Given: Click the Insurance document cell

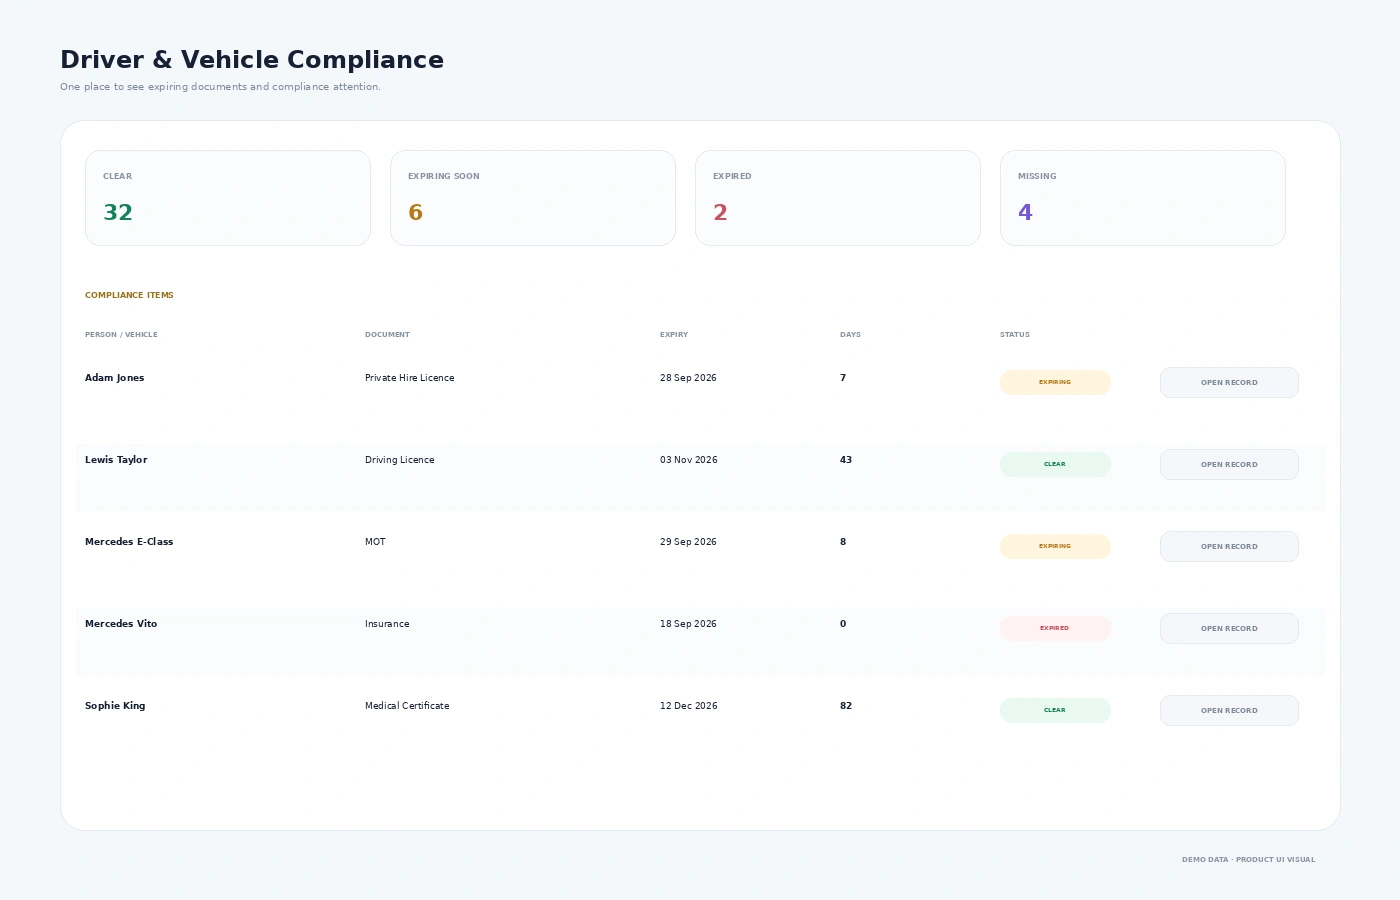Looking at the screenshot, I should point(387,624).
